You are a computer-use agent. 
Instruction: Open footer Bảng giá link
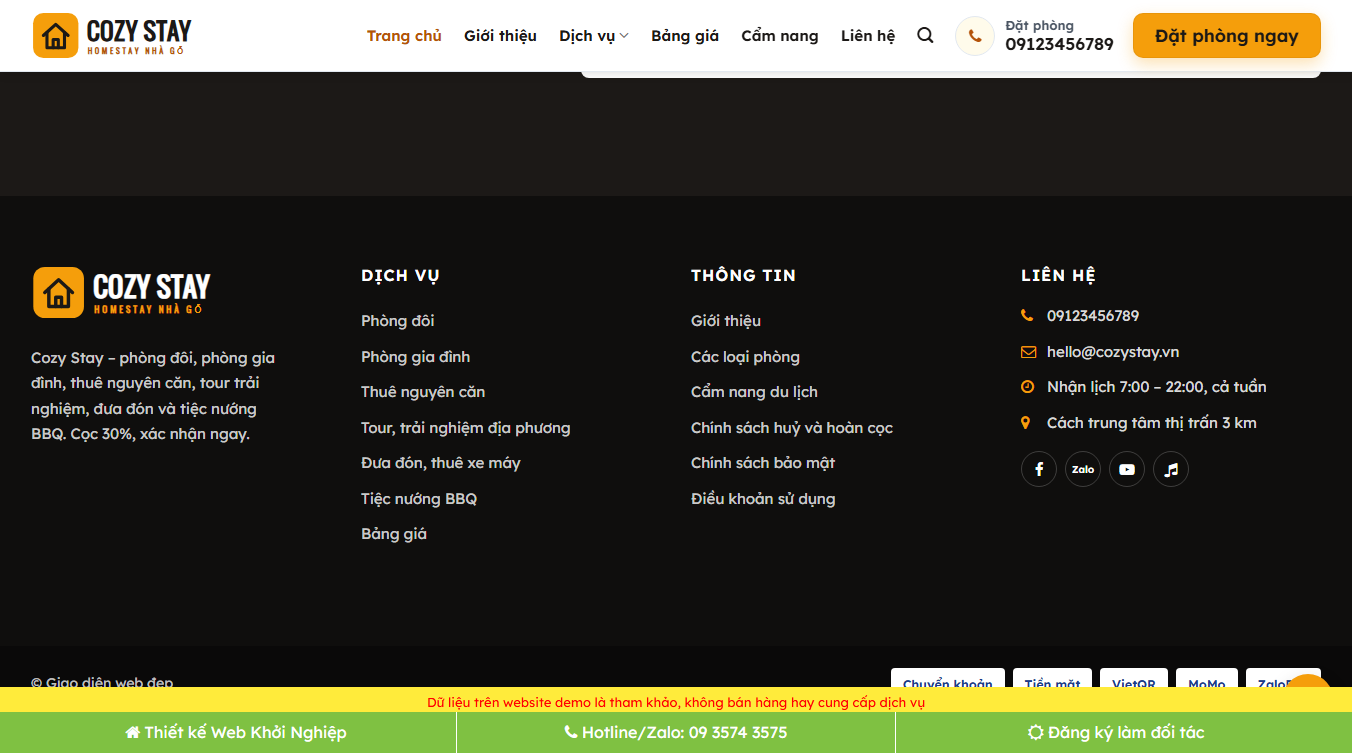(394, 534)
